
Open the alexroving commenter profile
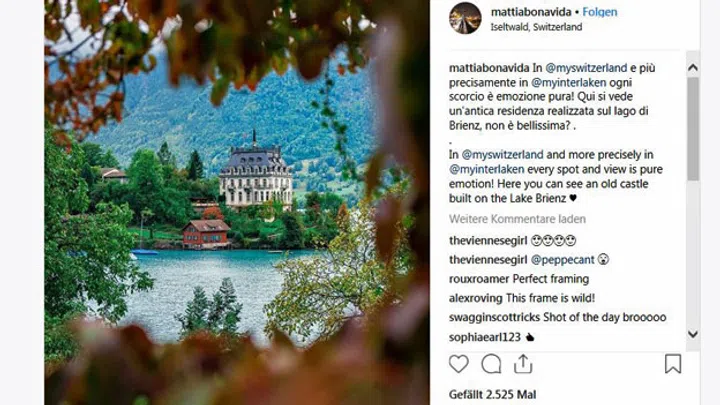(476, 298)
